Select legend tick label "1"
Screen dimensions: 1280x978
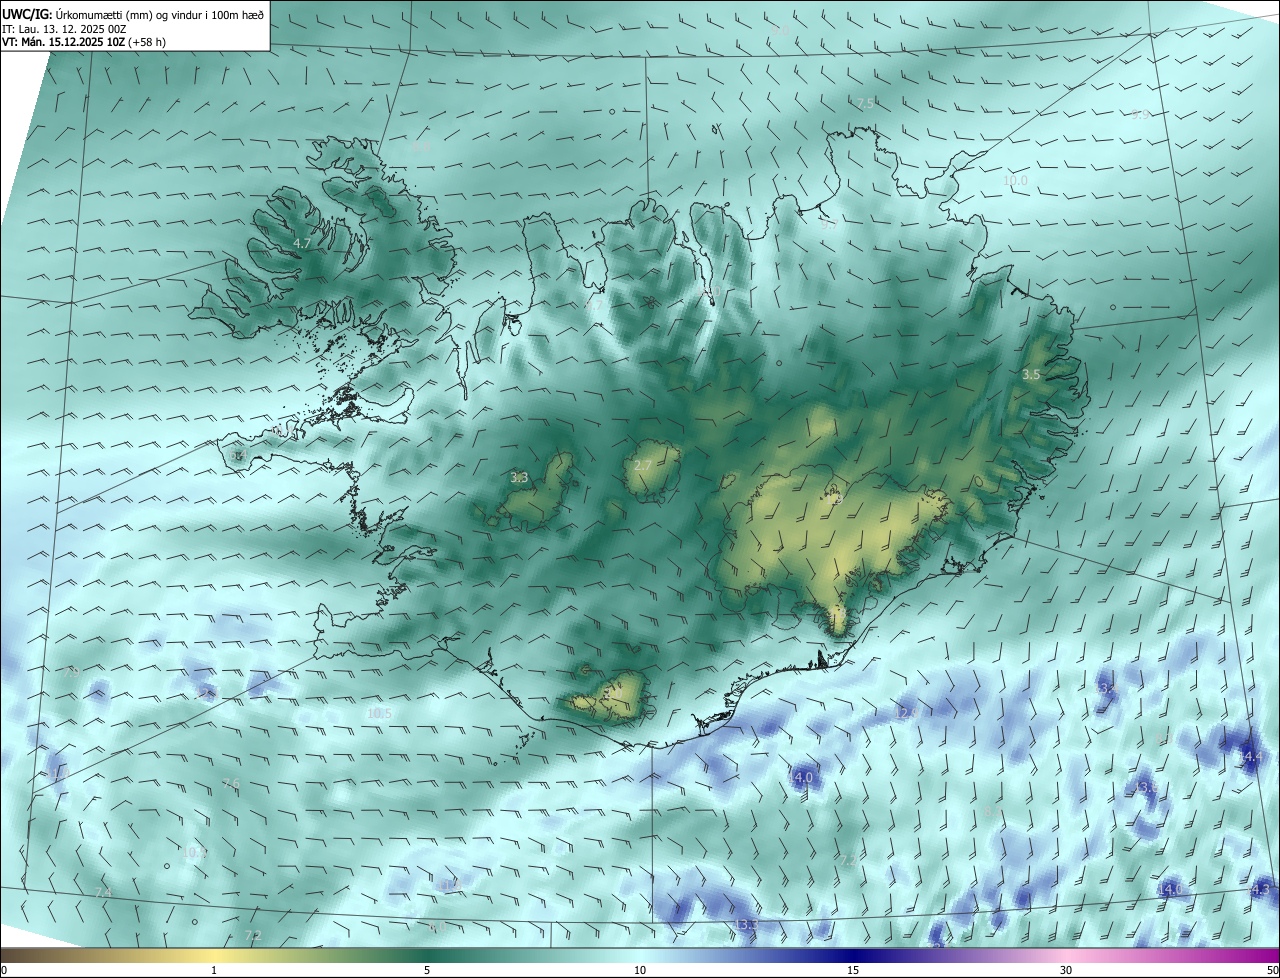[x=214, y=970]
